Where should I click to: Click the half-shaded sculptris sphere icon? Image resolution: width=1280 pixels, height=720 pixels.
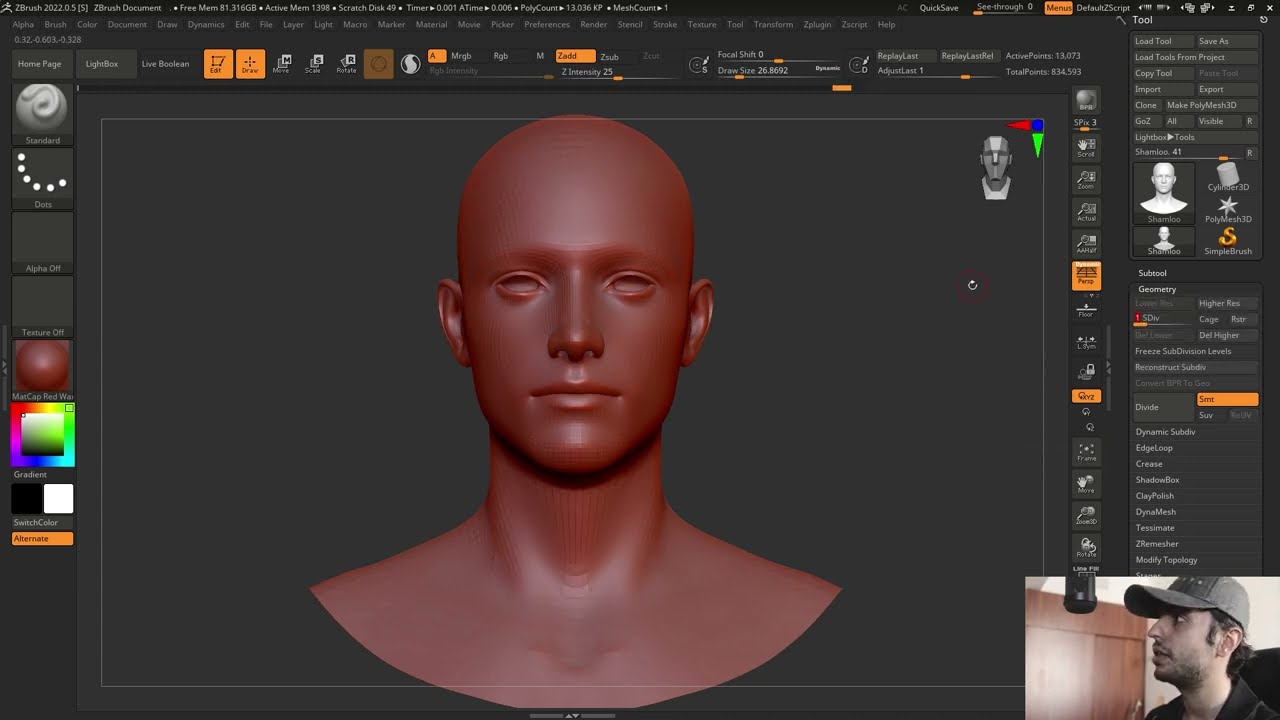click(x=410, y=64)
